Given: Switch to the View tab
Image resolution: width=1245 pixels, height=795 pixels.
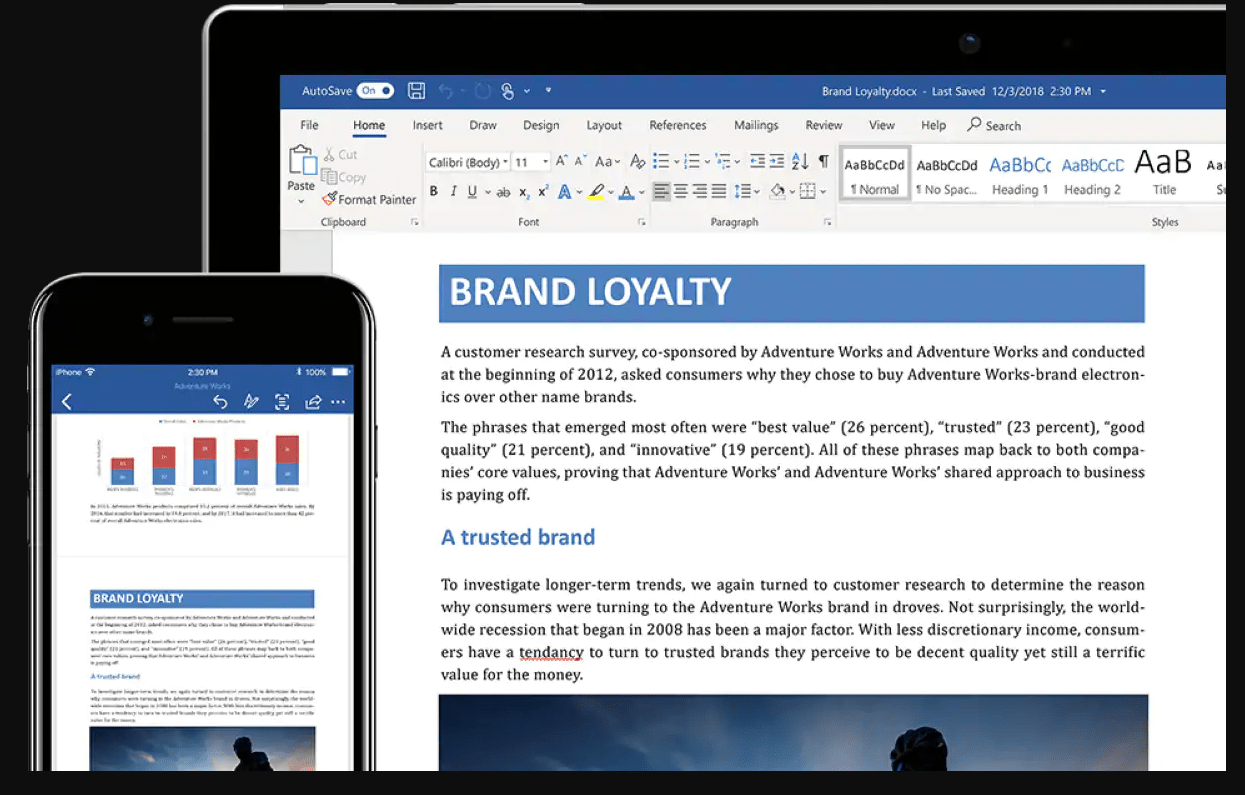Looking at the screenshot, I should click(882, 125).
